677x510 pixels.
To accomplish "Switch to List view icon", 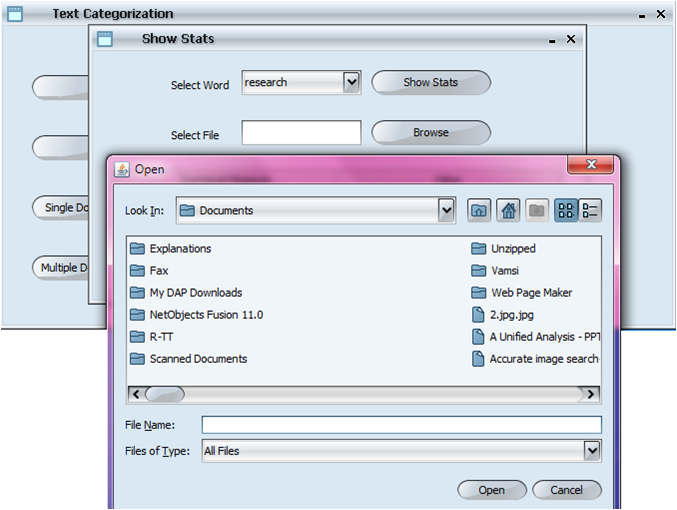I will point(566,210).
